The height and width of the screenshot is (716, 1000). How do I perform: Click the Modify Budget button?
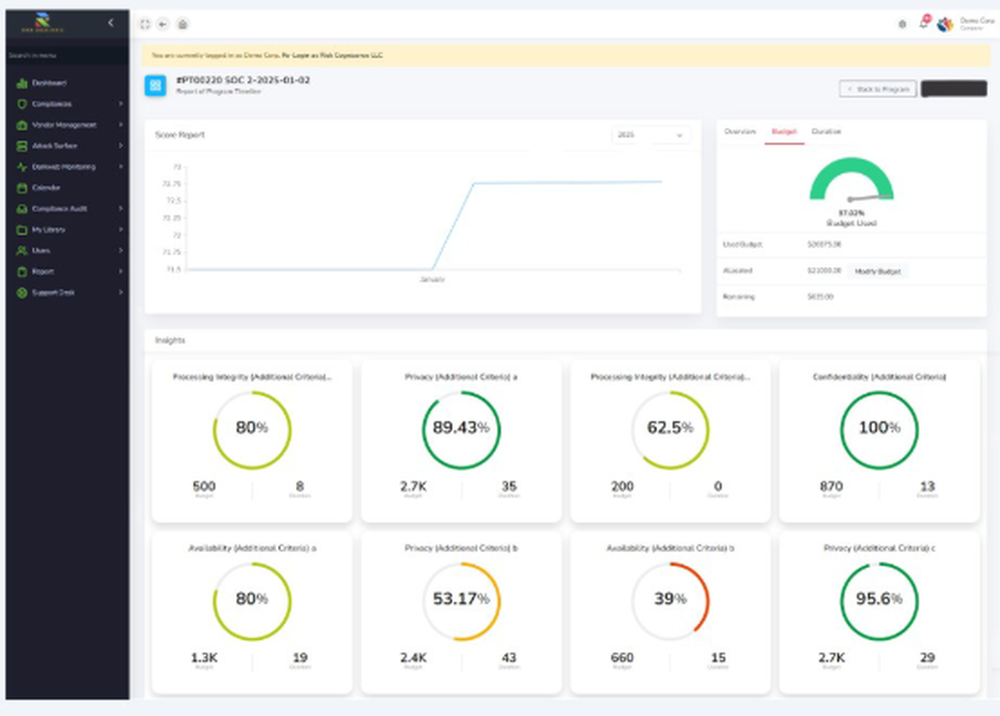[878, 272]
